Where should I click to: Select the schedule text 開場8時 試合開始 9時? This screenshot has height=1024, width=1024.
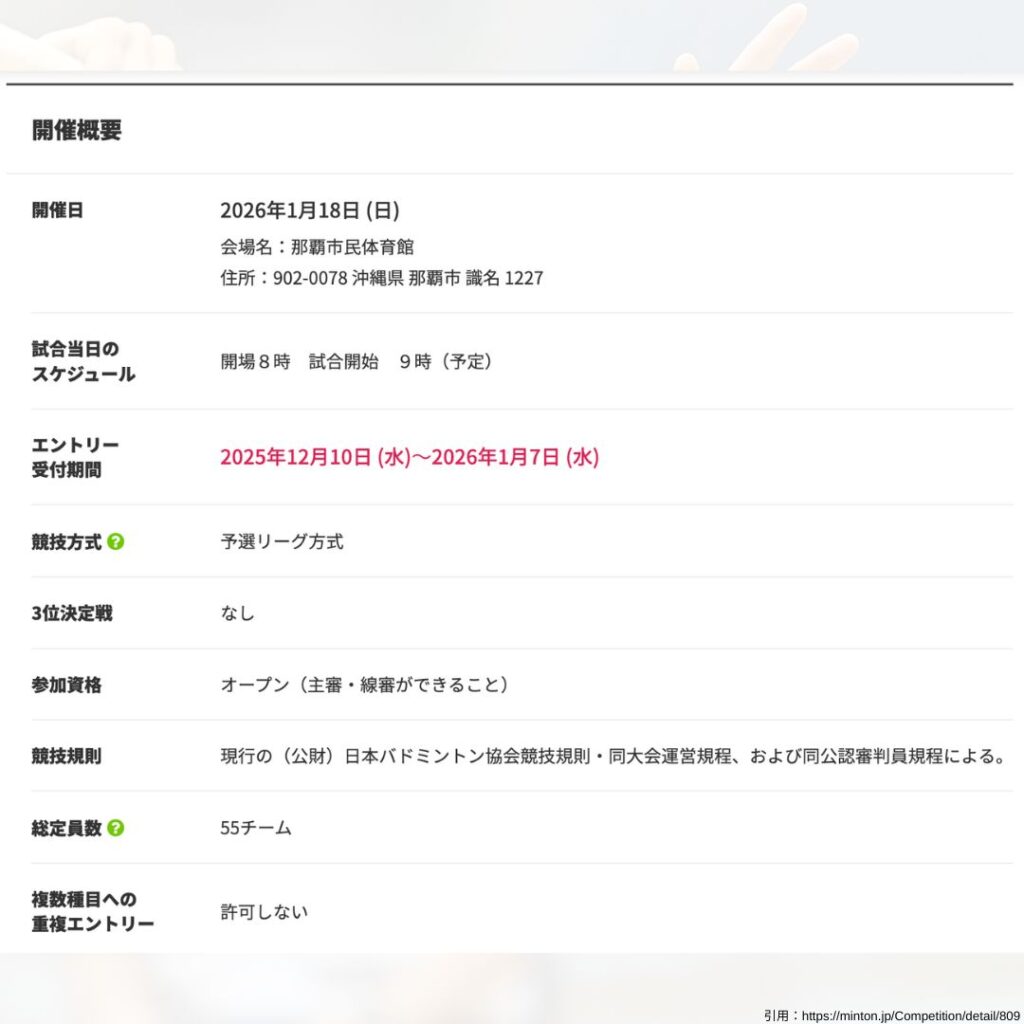click(x=356, y=361)
